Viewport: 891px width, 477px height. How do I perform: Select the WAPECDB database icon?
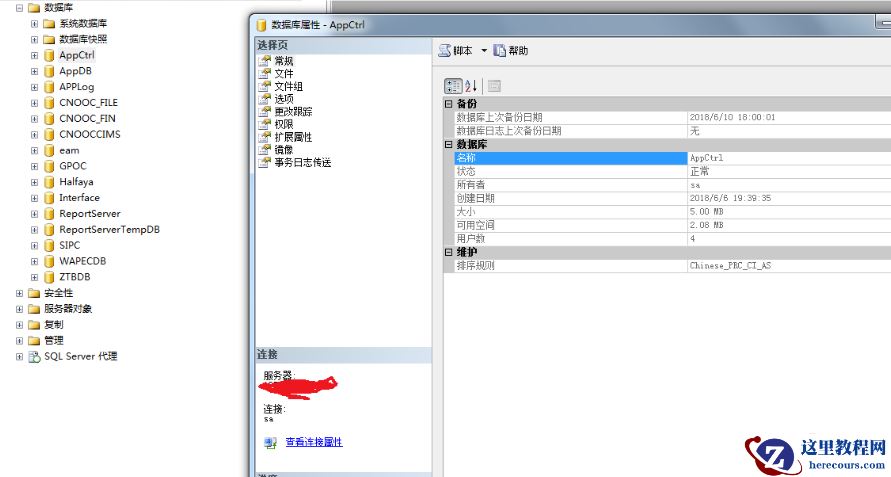[x=49, y=262]
